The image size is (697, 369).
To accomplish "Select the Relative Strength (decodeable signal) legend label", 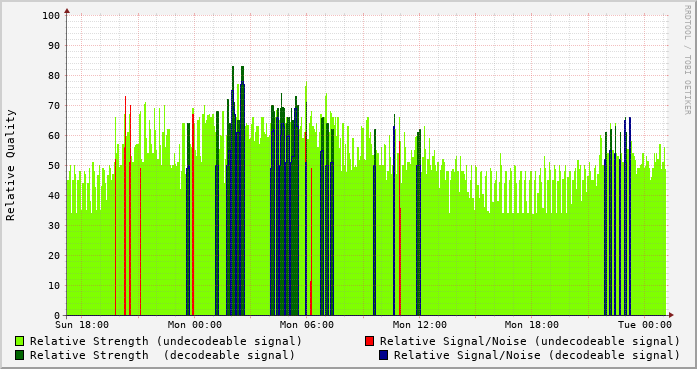I will tap(162, 355).
